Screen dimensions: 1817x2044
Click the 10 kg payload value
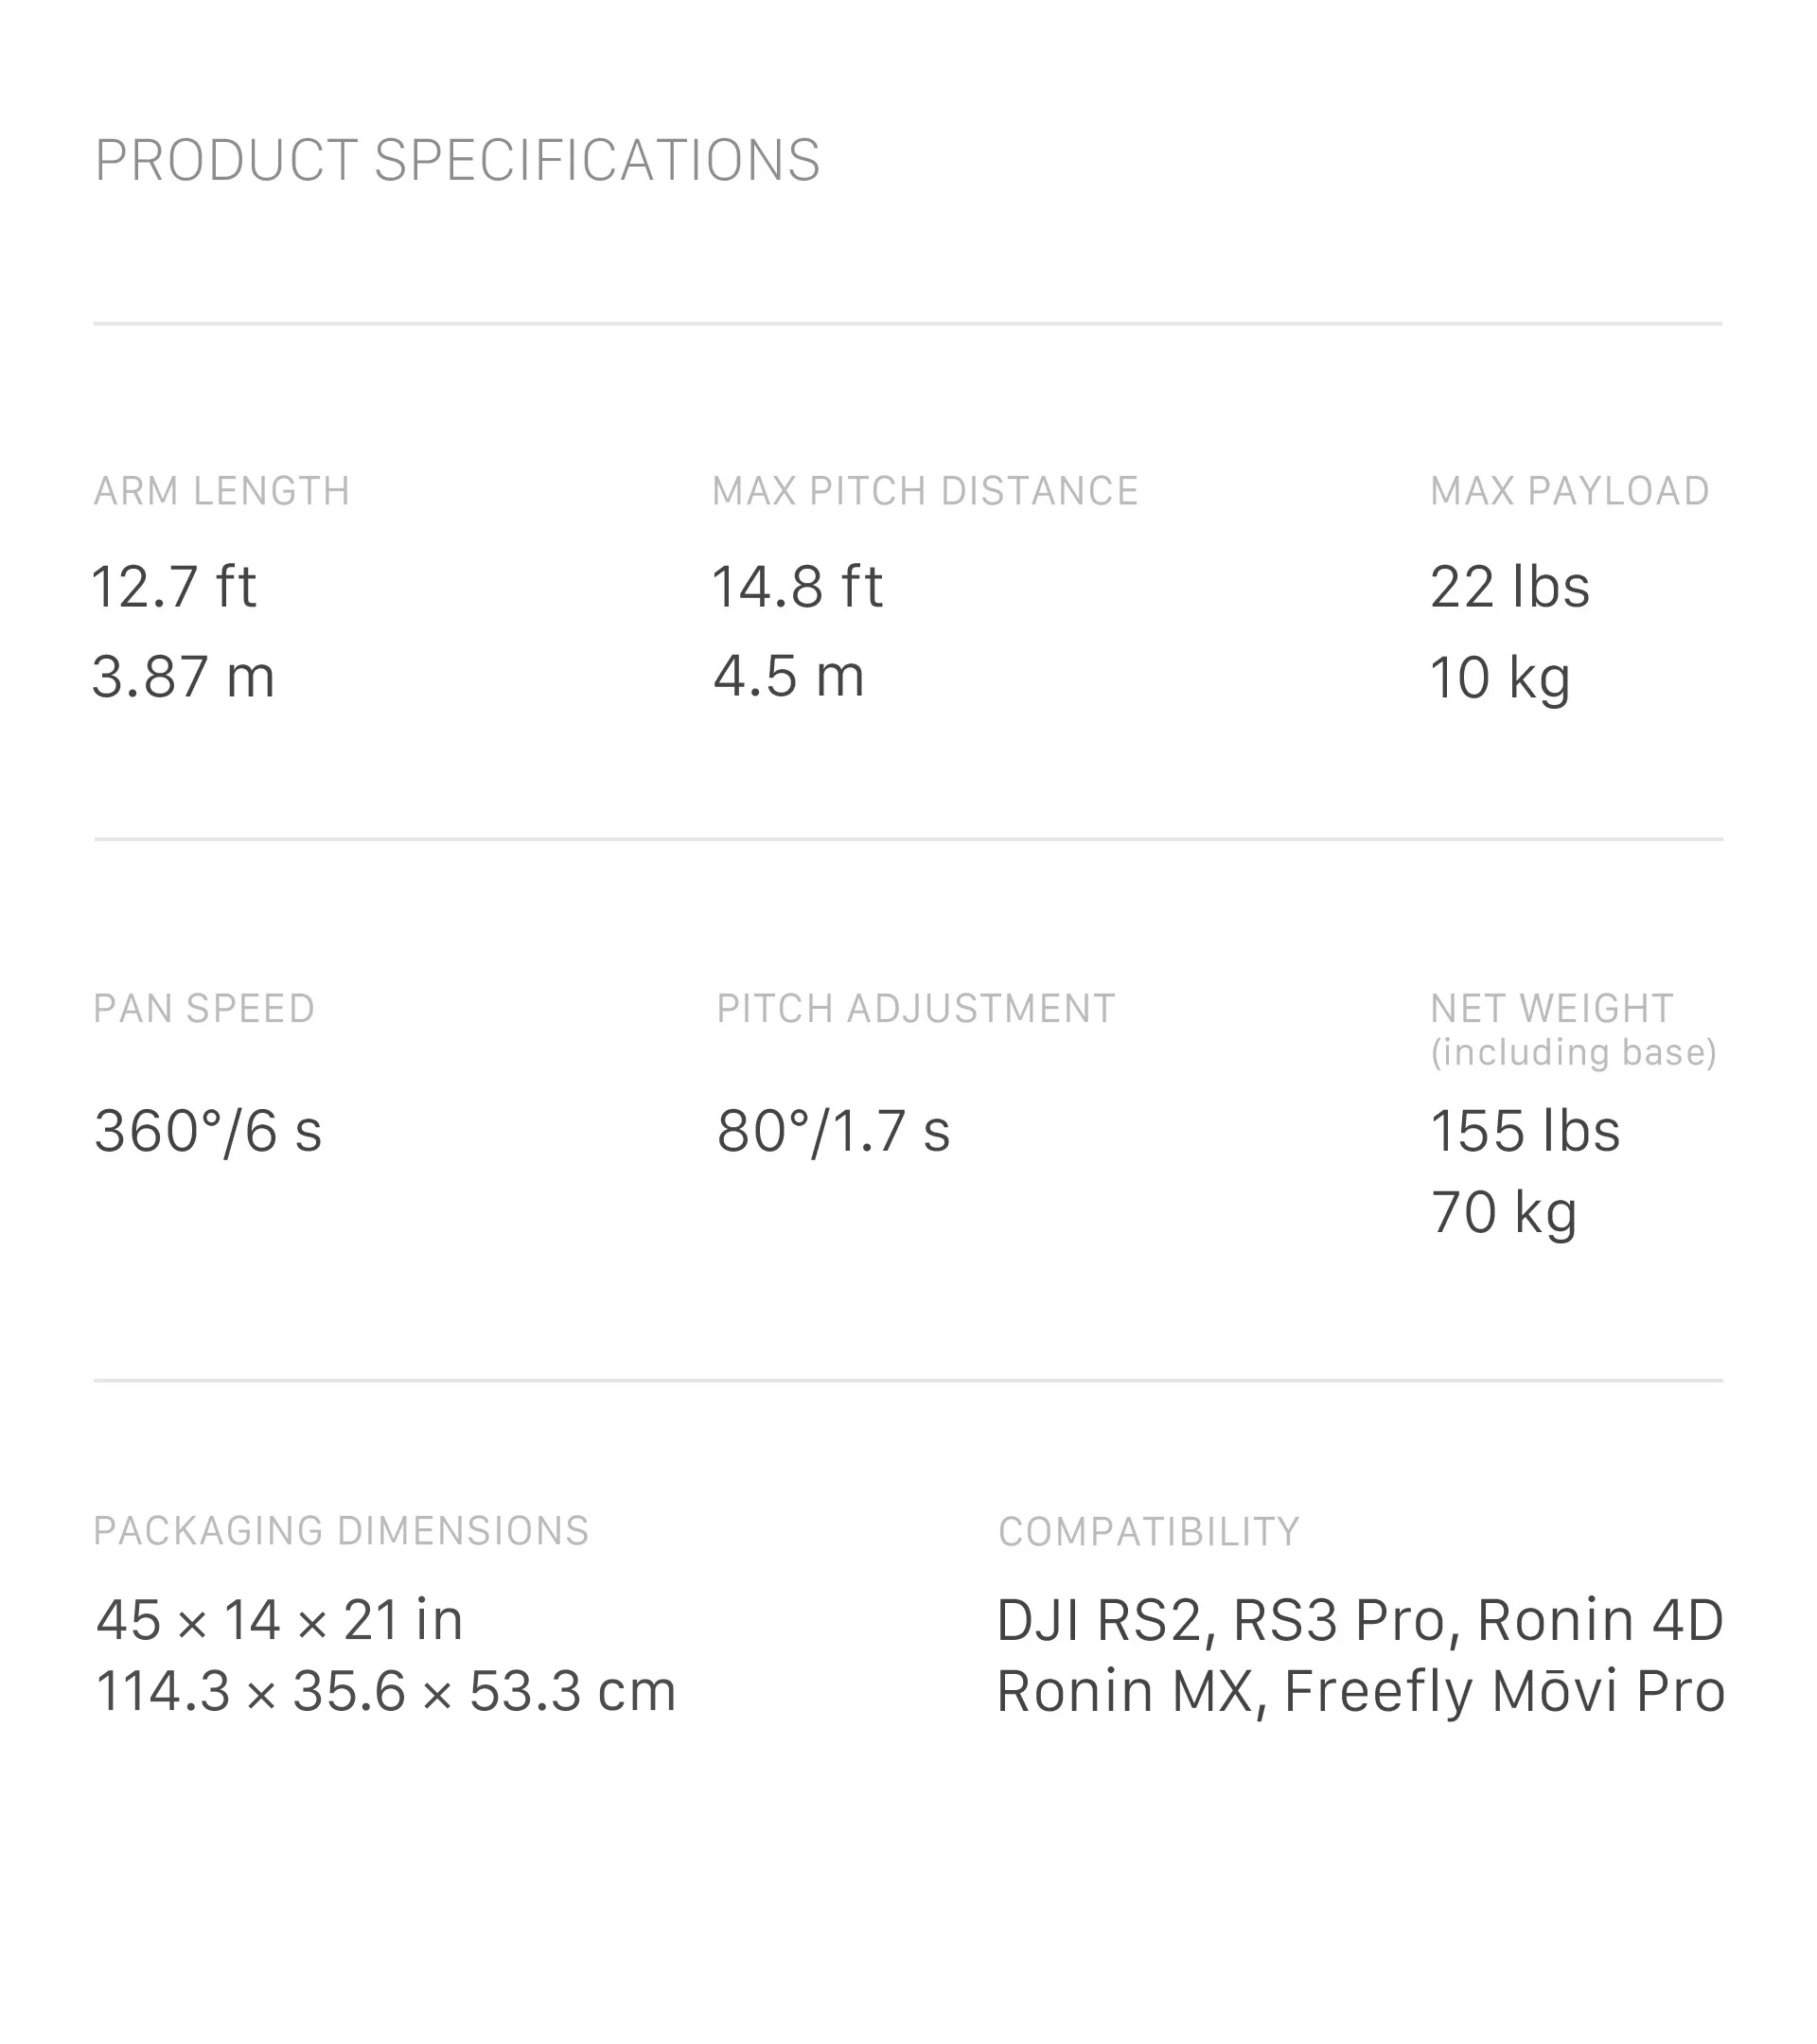coord(1500,678)
